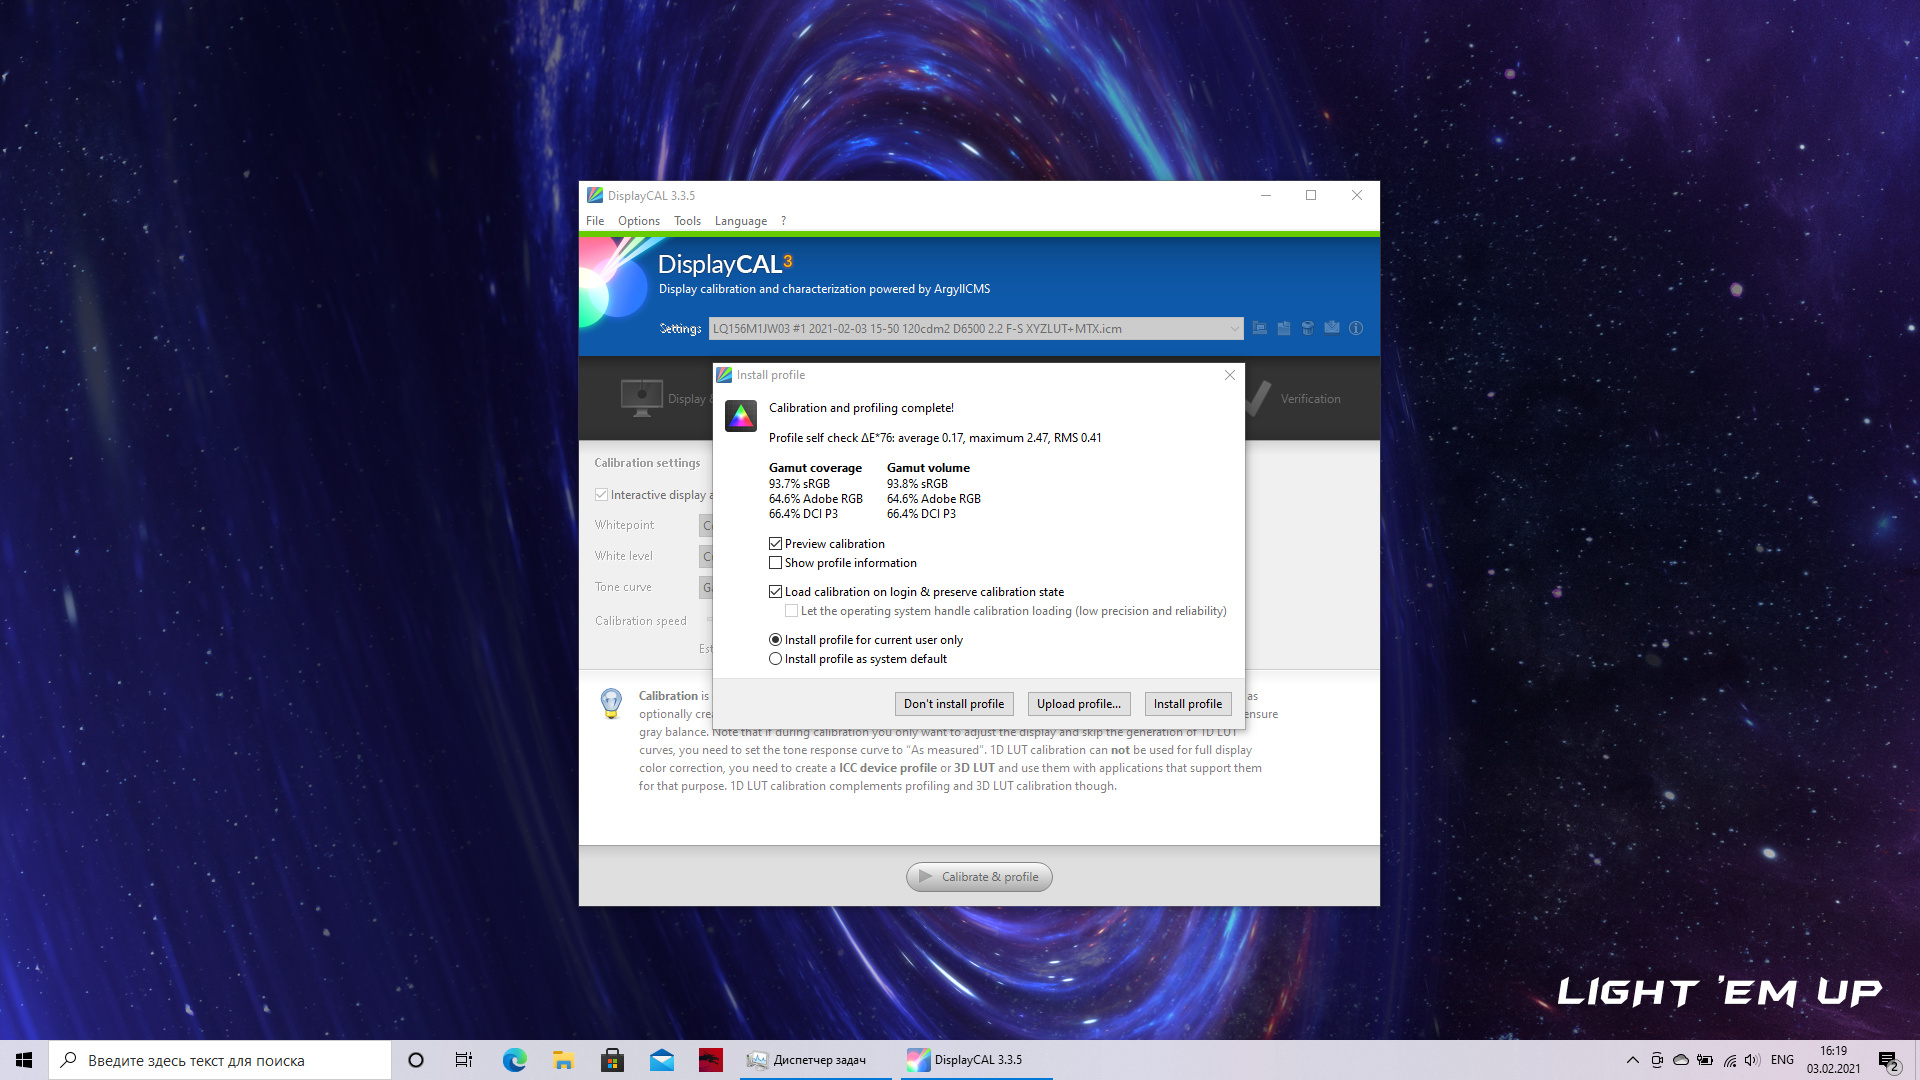The height and width of the screenshot is (1080, 1920).
Task: Toggle Load calibration on login checkbox
Action: pos(775,592)
